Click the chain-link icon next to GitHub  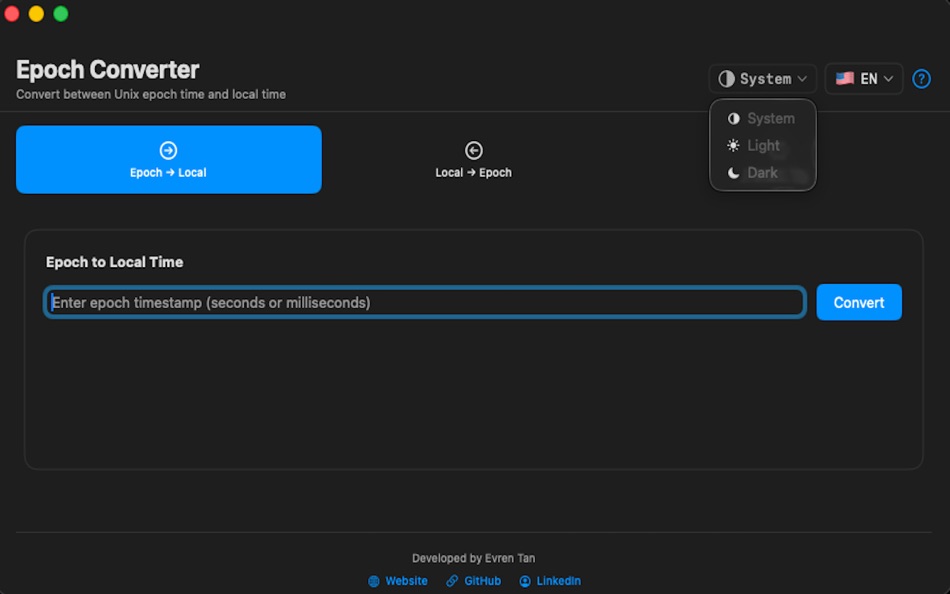452,581
